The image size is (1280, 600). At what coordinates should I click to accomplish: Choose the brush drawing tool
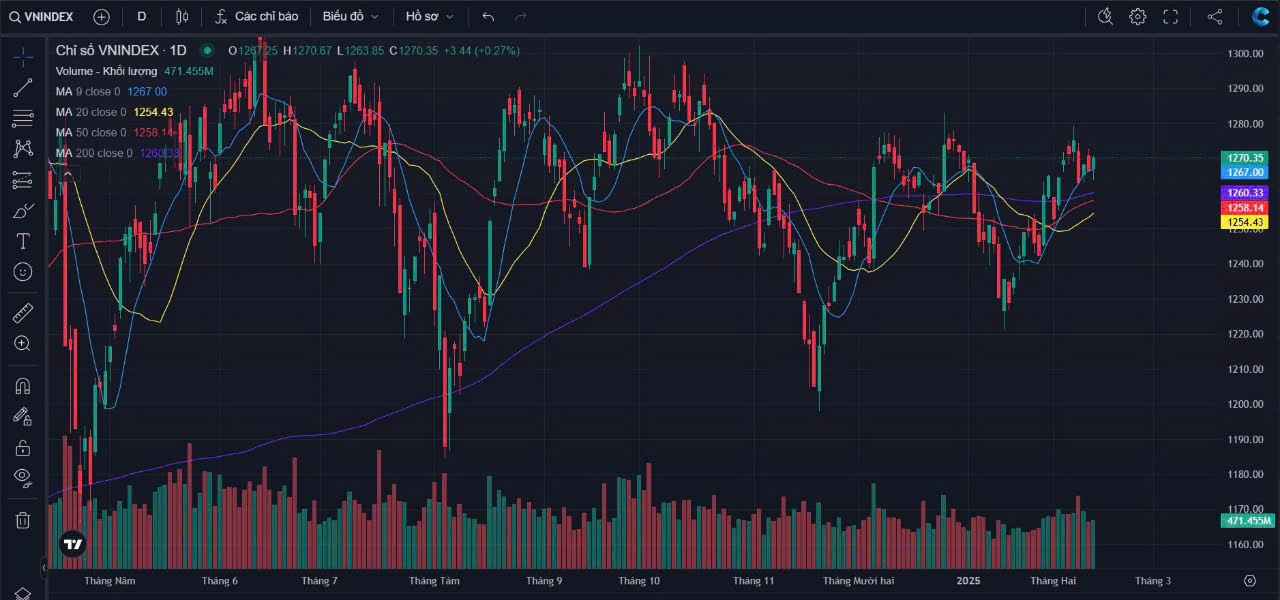[22, 211]
